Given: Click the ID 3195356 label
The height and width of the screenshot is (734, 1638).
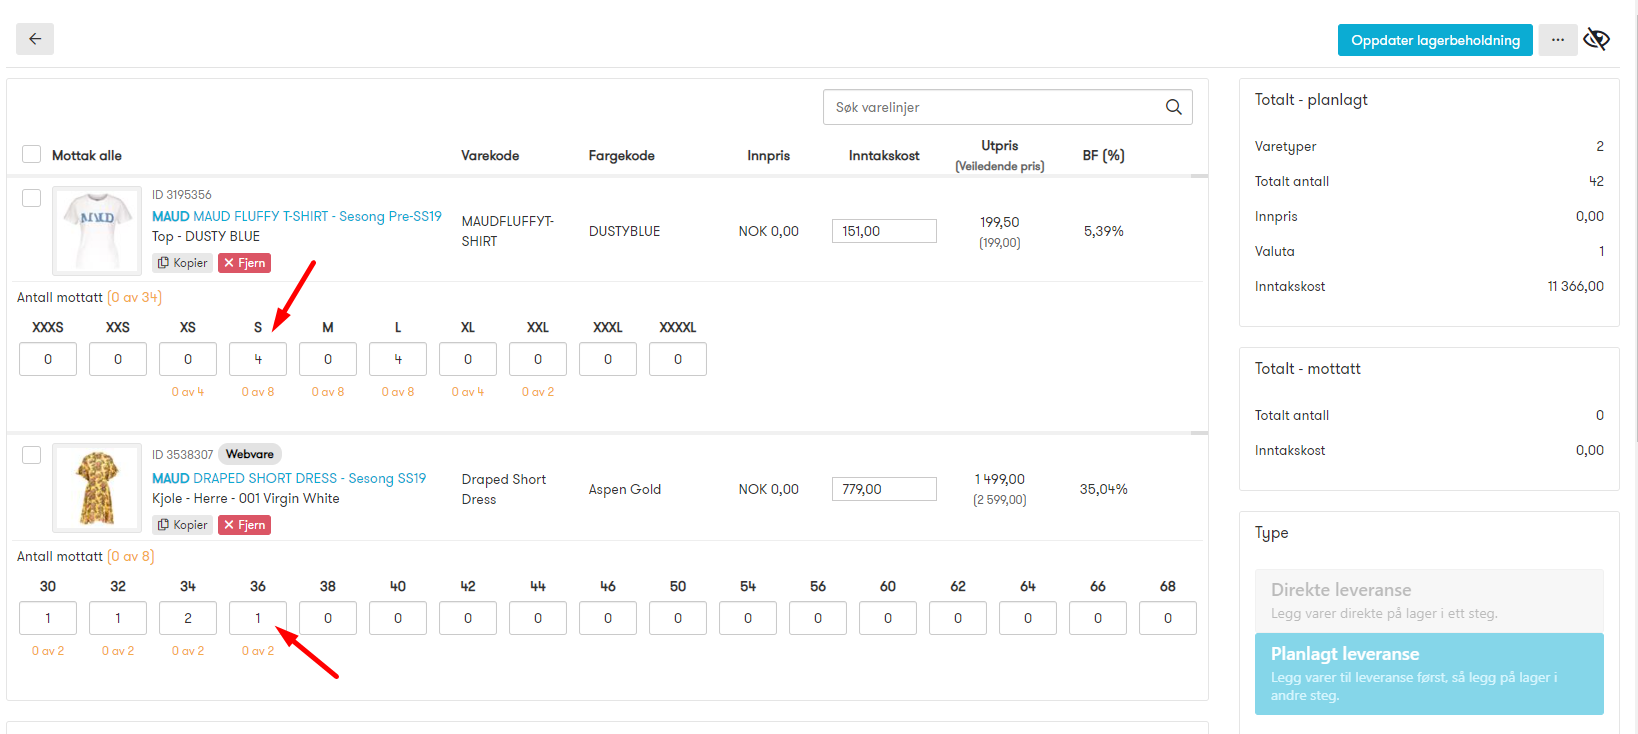Looking at the screenshot, I should pyautogui.click(x=182, y=195).
